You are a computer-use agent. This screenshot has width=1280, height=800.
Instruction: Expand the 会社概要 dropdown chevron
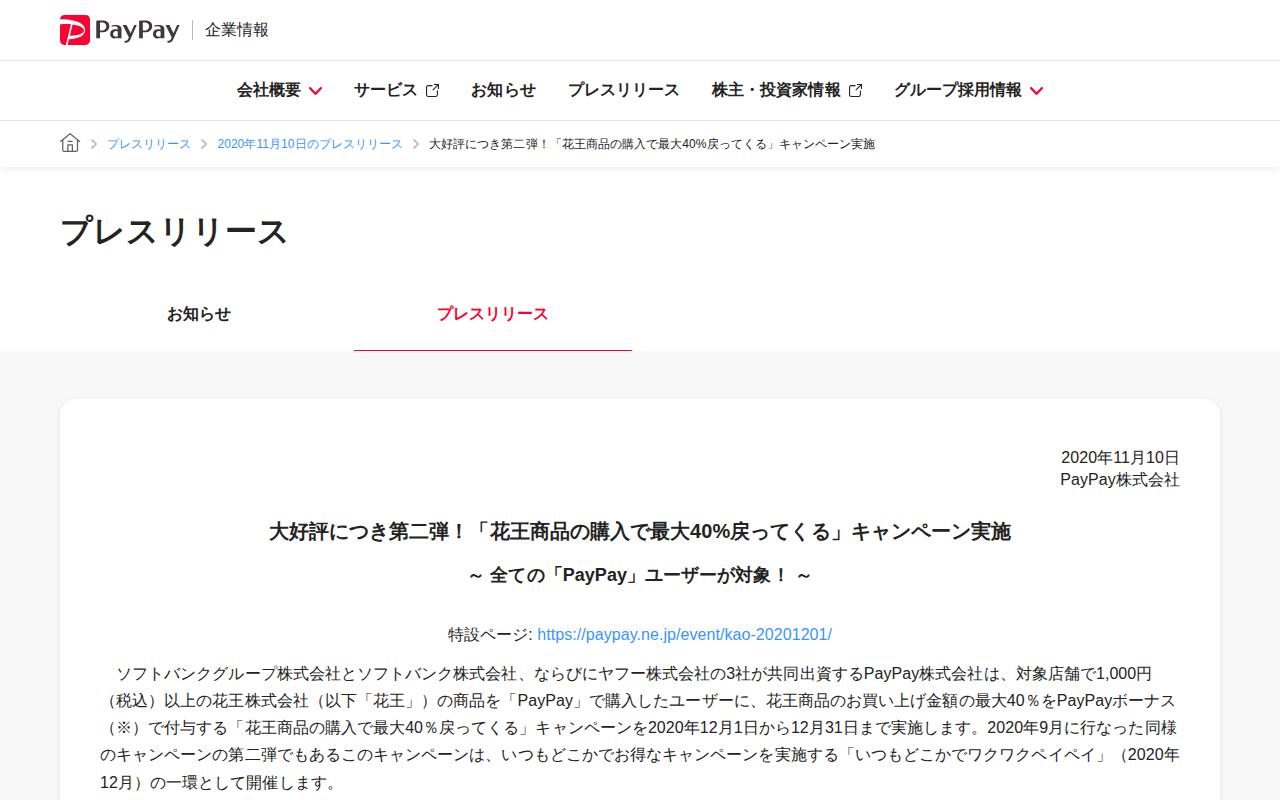click(315, 91)
